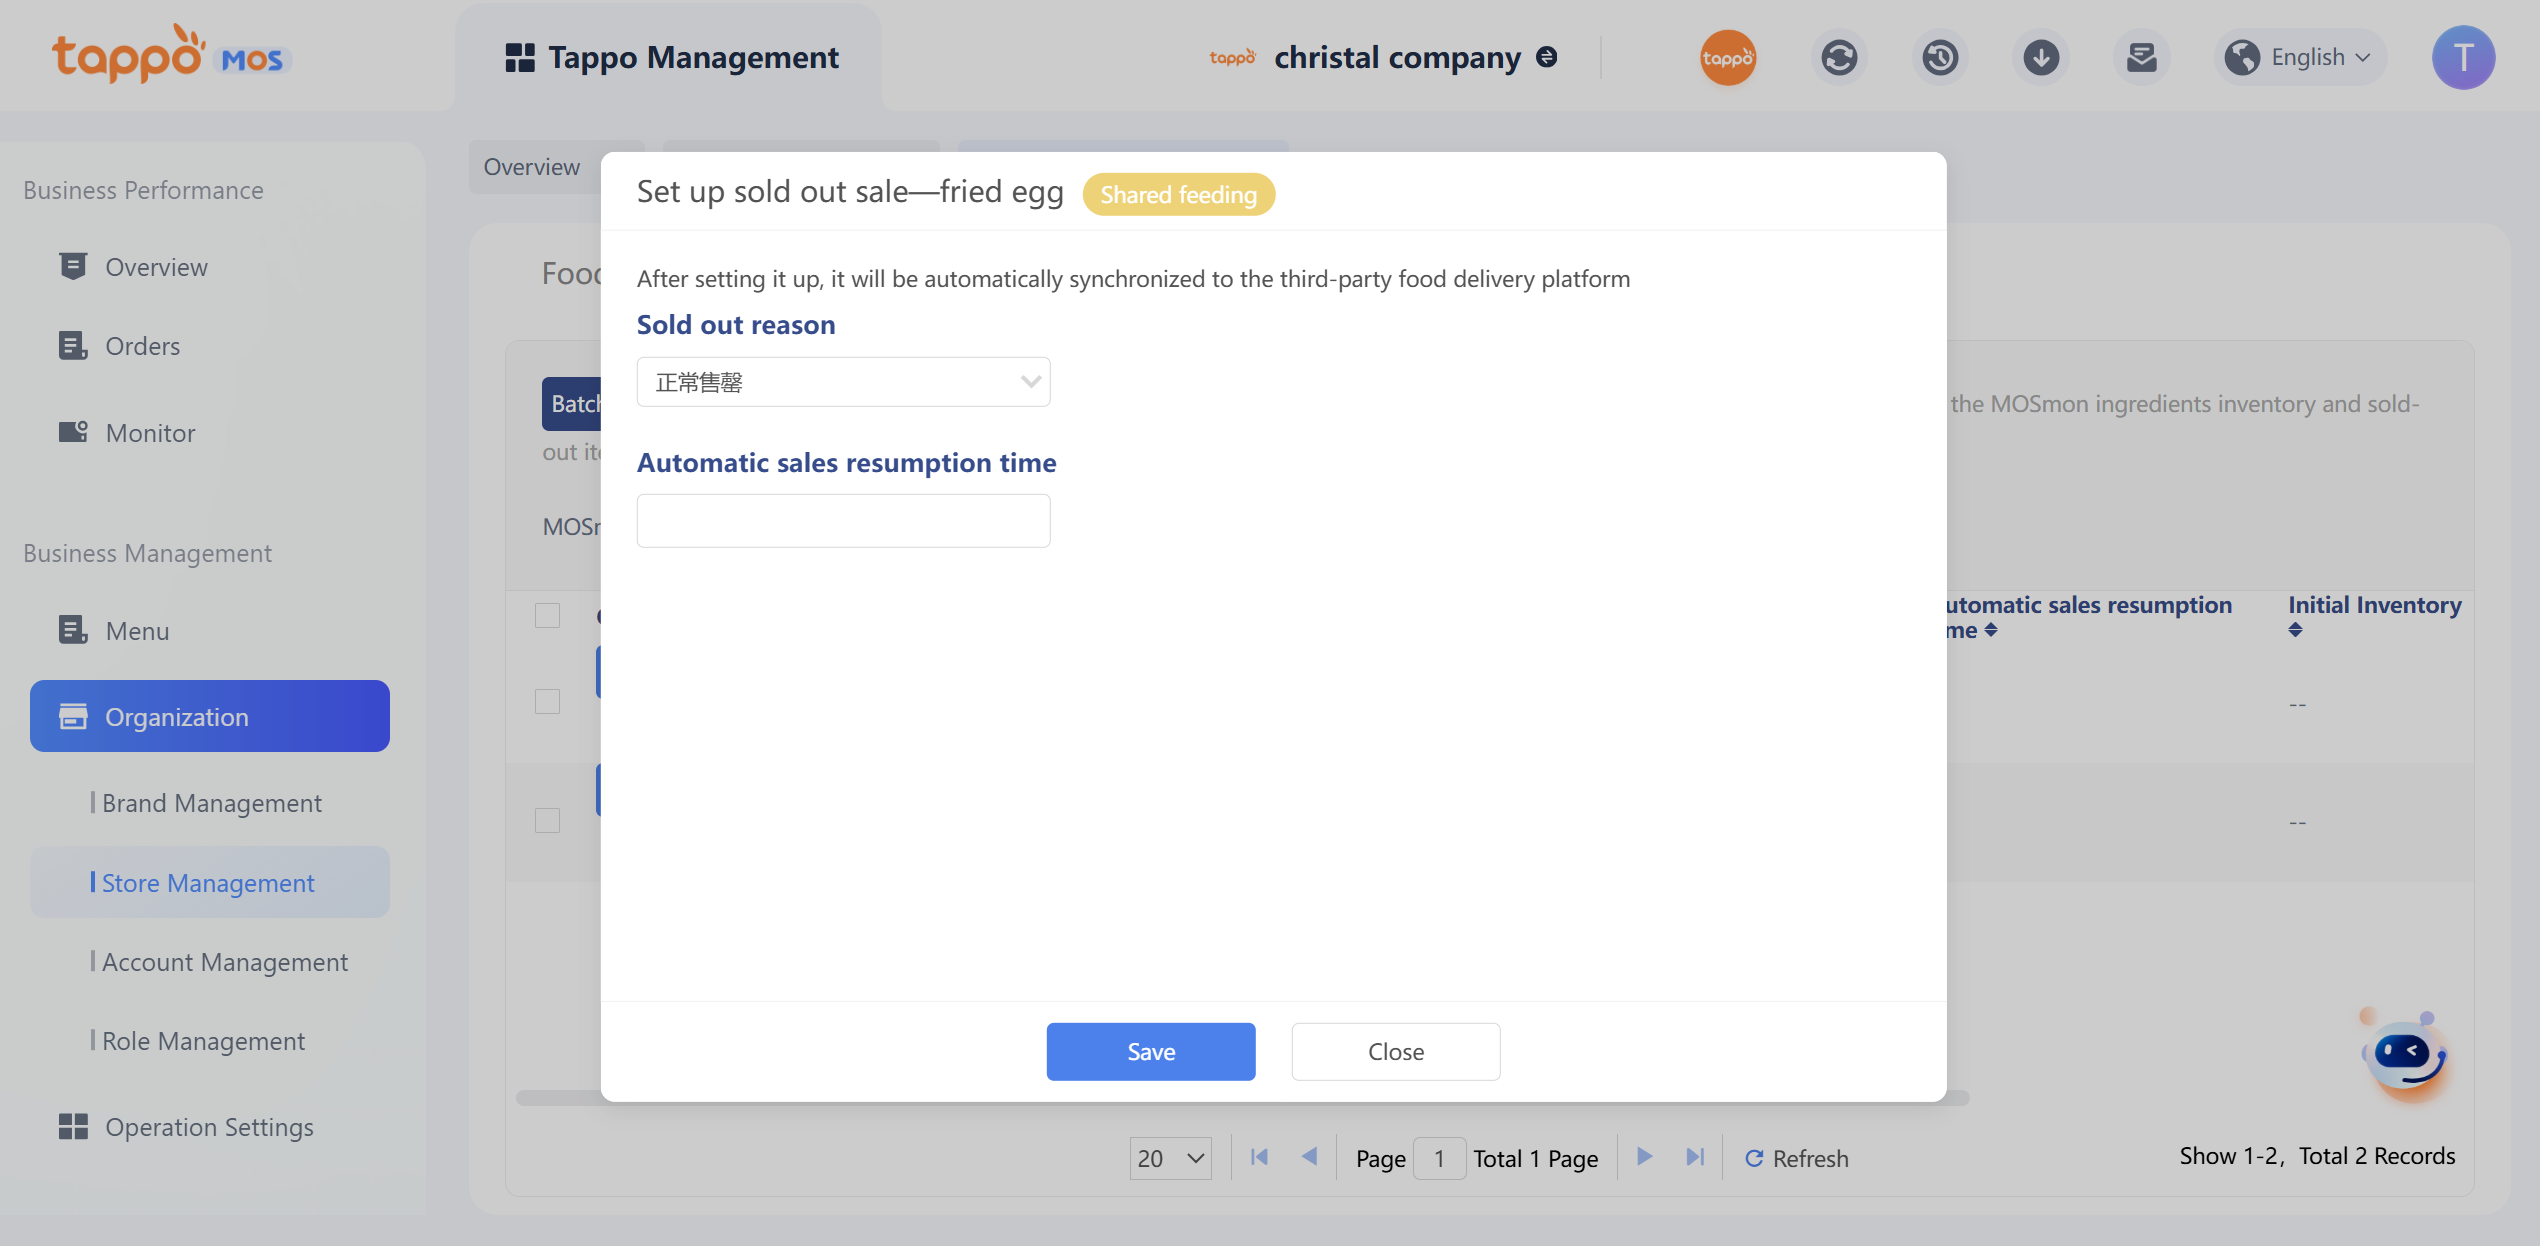The width and height of the screenshot is (2540, 1246).
Task: Click the Save button
Action: point(1150,1051)
